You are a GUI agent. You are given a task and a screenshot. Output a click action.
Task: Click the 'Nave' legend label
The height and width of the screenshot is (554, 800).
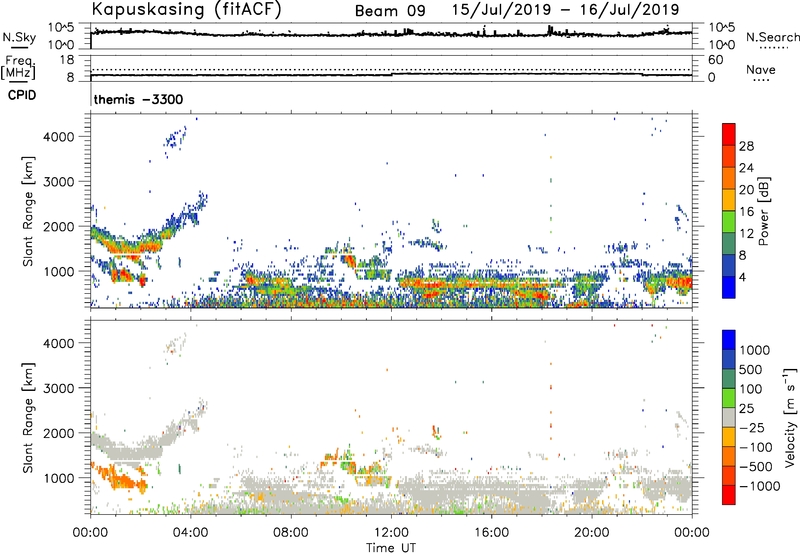761,69
